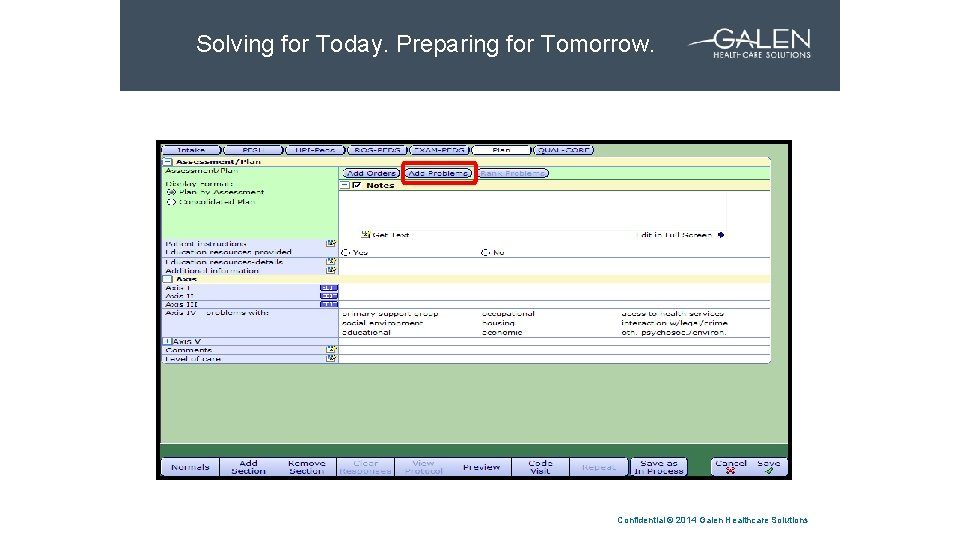Toggle the Notes checkbox
This screenshot has width=960, height=540.
click(x=356, y=185)
